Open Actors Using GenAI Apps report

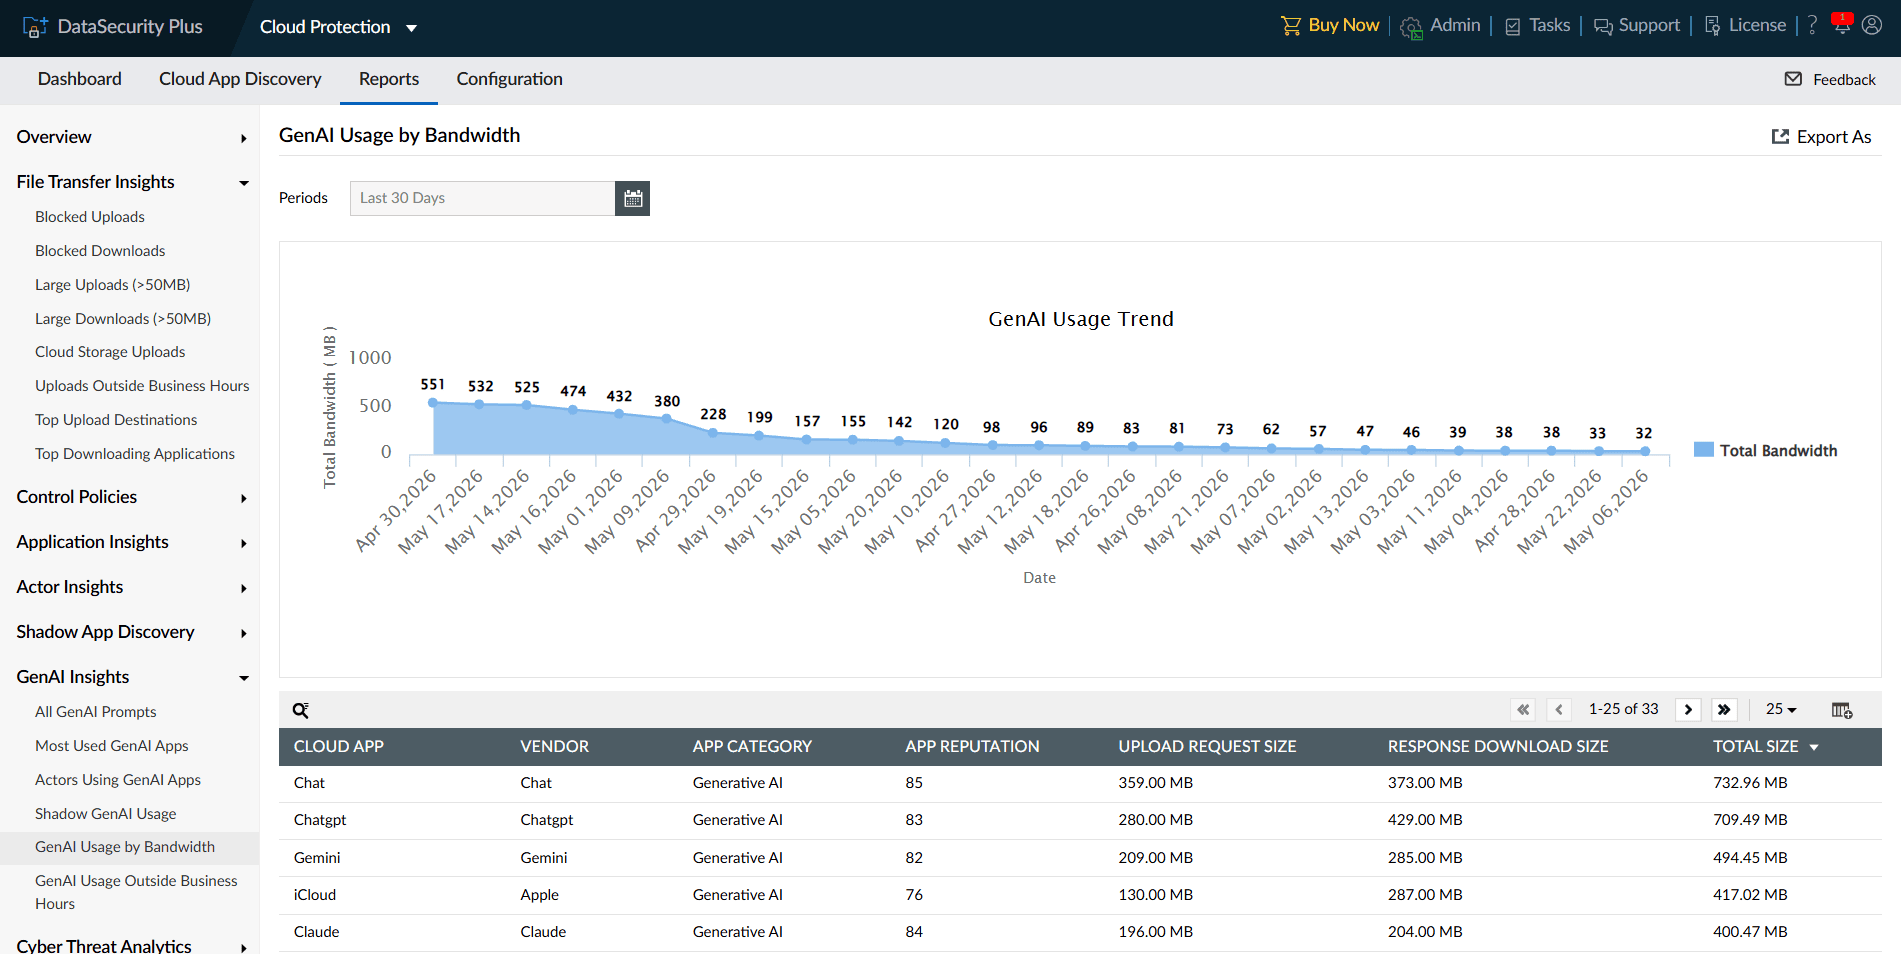[x=118, y=780]
